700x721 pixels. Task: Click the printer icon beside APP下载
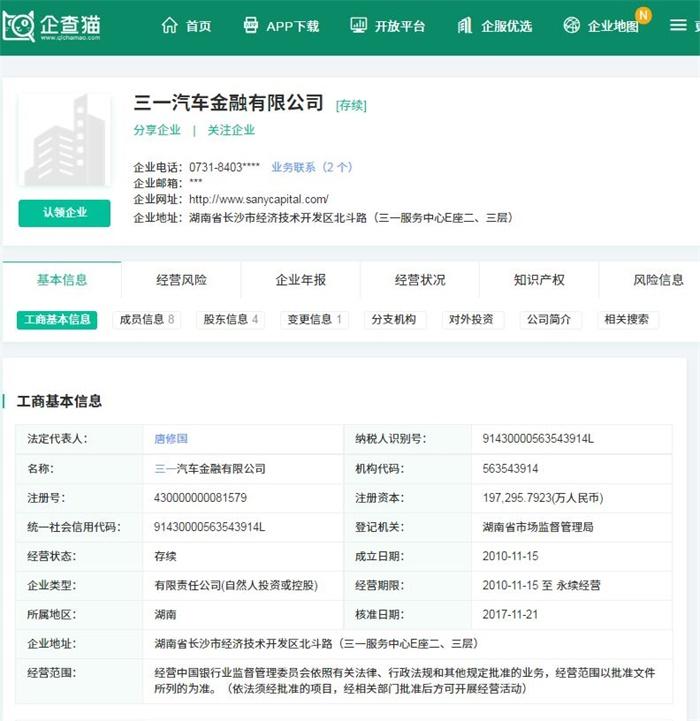pyautogui.click(x=251, y=25)
